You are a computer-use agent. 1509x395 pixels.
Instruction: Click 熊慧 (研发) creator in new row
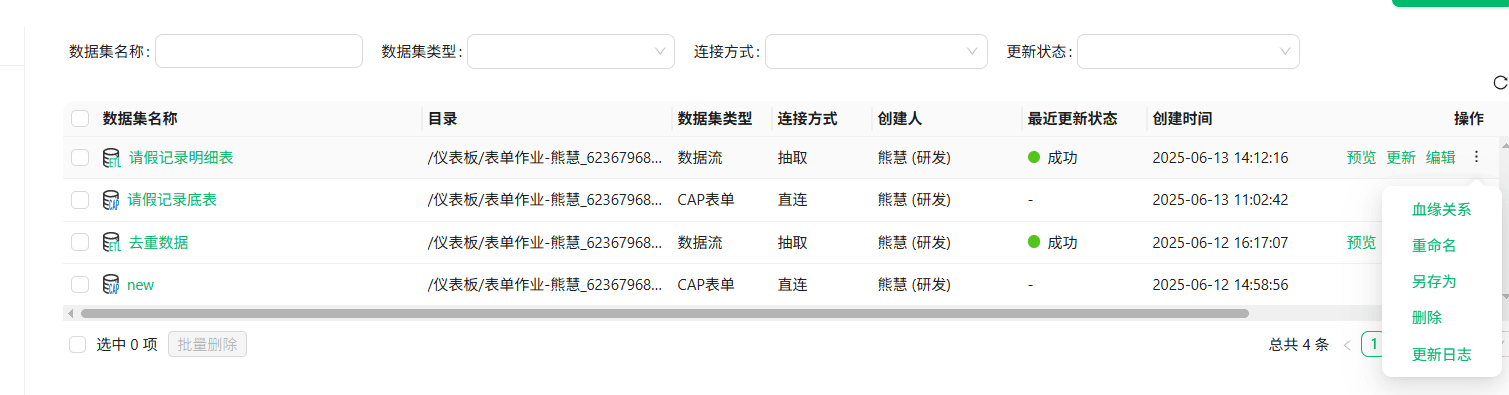click(914, 285)
